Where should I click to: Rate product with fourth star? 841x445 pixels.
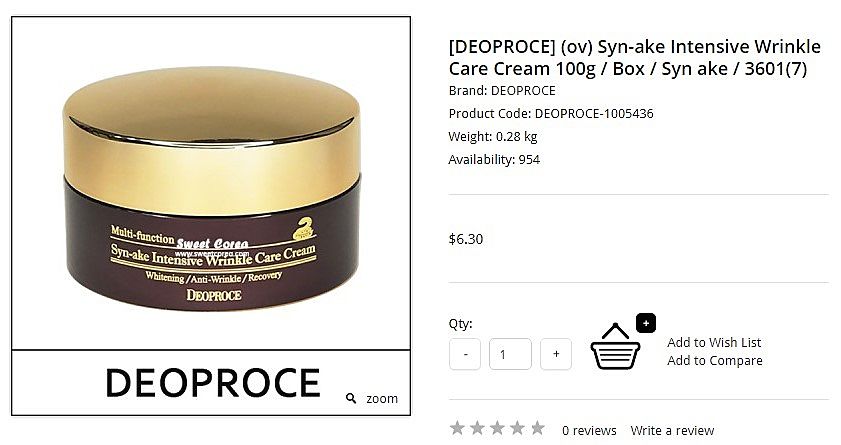pyautogui.click(x=517, y=428)
